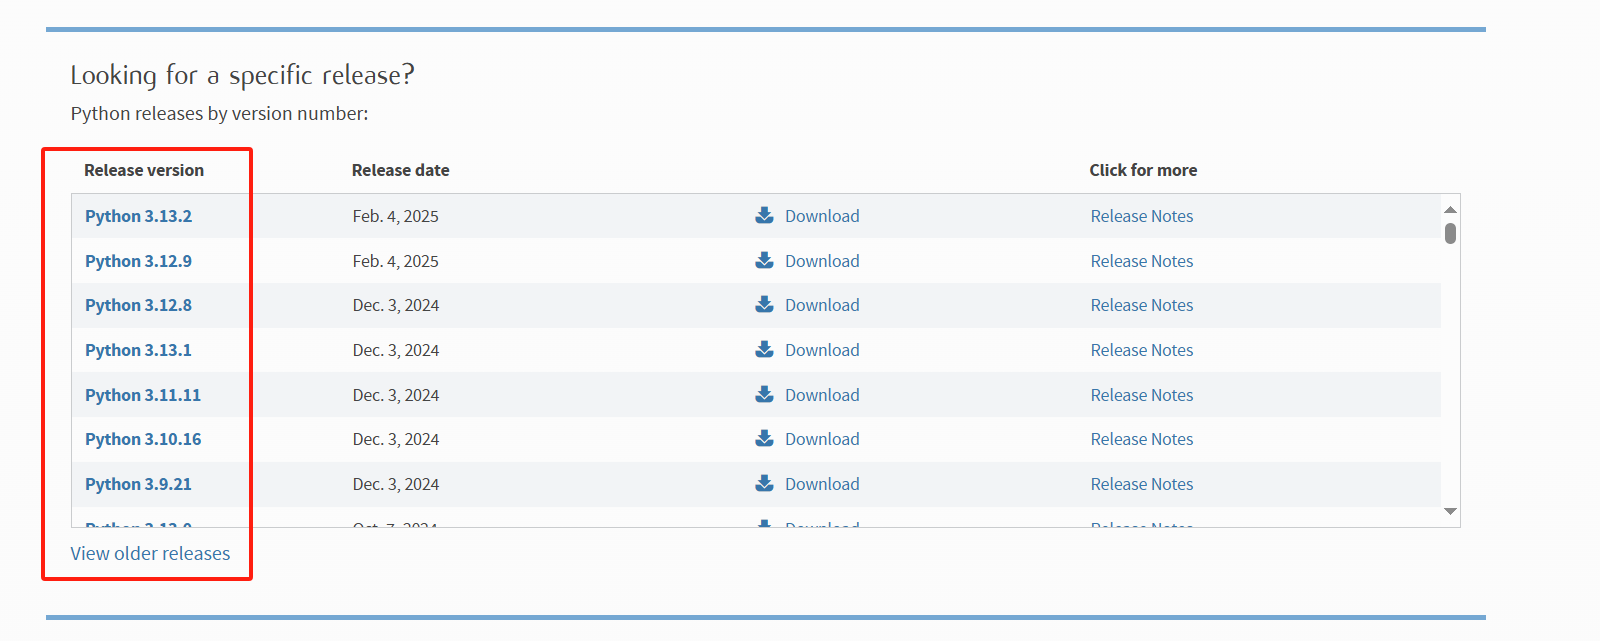Click Download text link for Python 3.13.2

coord(822,216)
